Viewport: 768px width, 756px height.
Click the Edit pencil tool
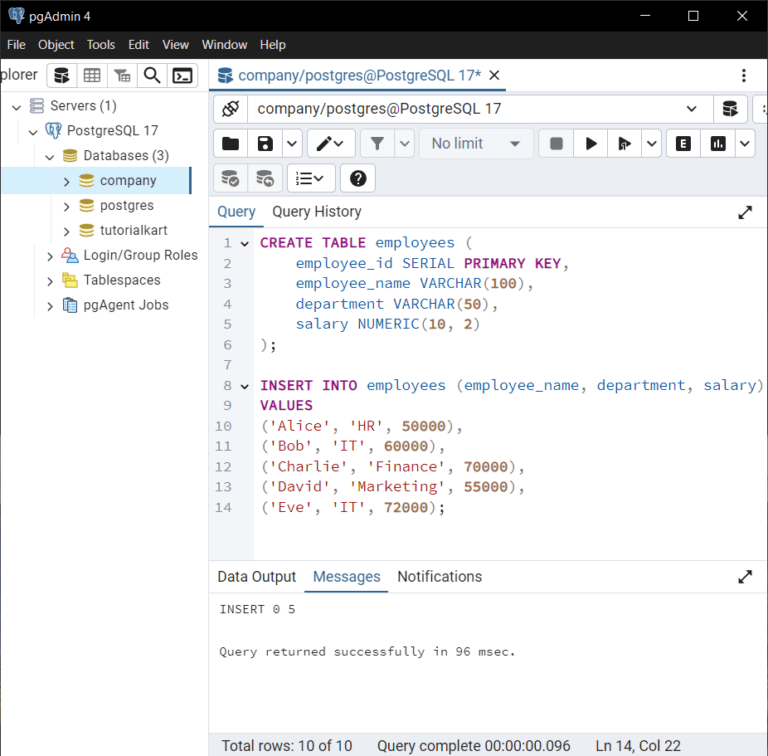coord(331,143)
